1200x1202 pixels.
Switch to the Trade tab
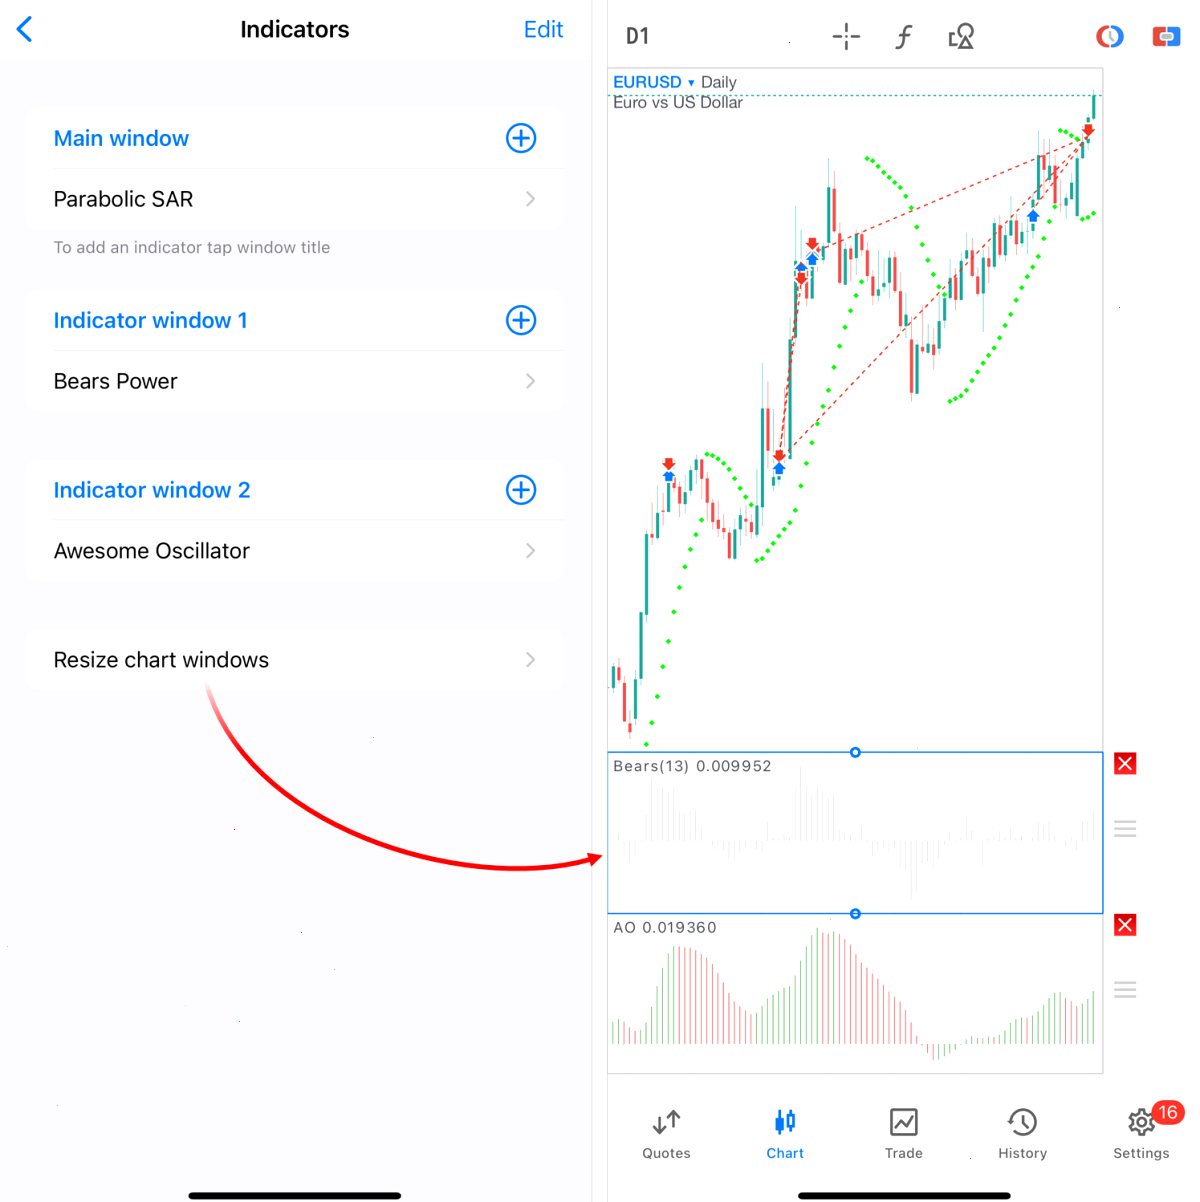click(x=904, y=1134)
